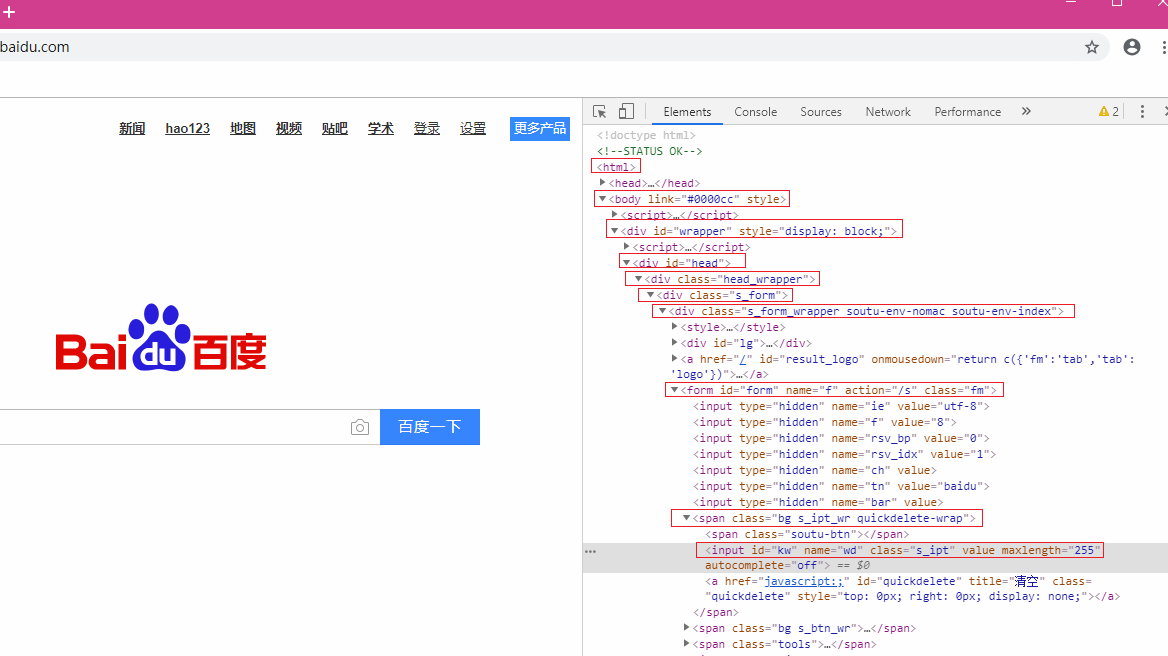Click the 百度一下 search button
Screen dimensions: 1168x656
[430, 427]
